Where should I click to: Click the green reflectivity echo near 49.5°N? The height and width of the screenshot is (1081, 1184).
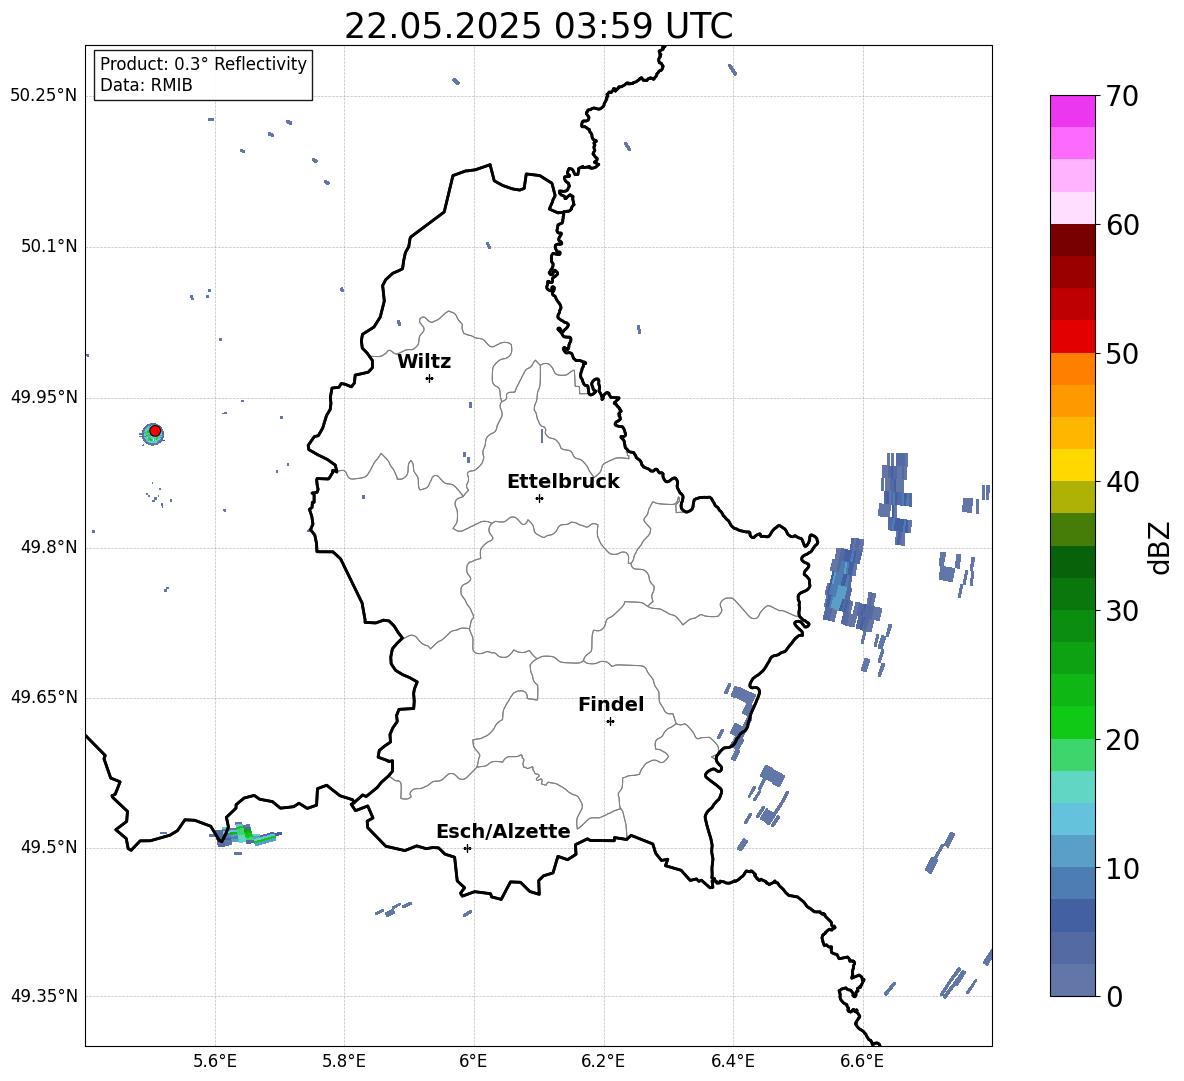[x=244, y=834]
